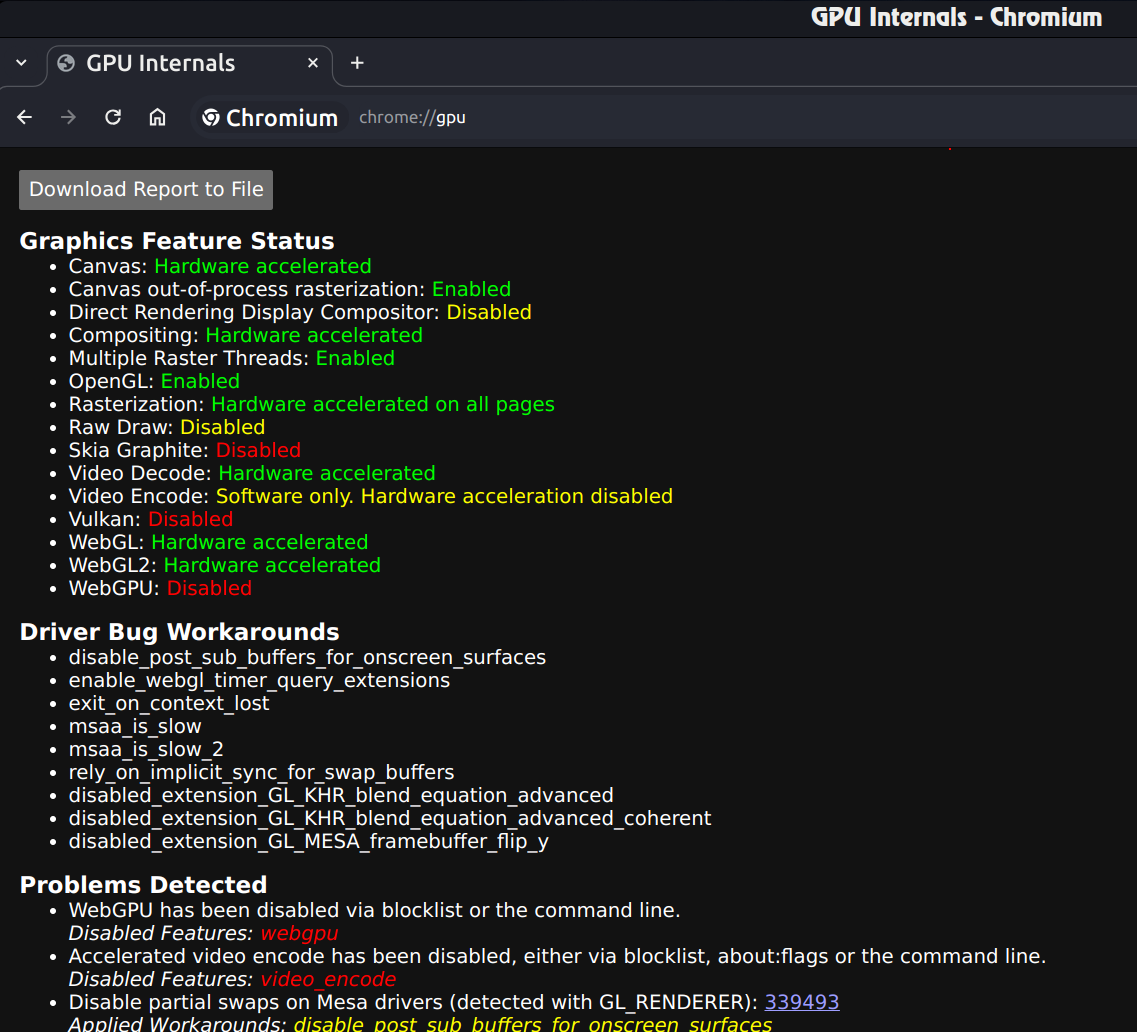The image size is (1137, 1032).
Task: Click disable_post_sub_buffers_for_onscreen_surfaces in Driver Bug Workarounds list
Action: (x=307, y=658)
